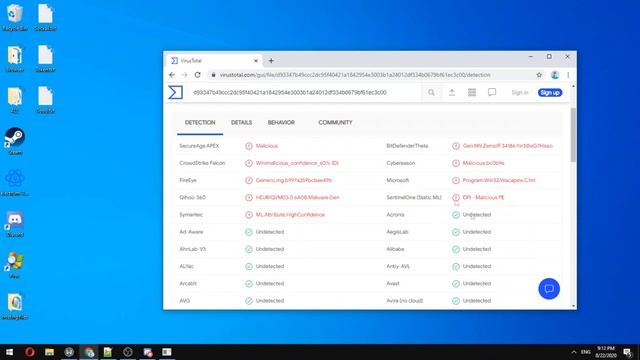Click the 'Alibaba' engine name
The width and height of the screenshot is (640, 360).
point(395,249)
